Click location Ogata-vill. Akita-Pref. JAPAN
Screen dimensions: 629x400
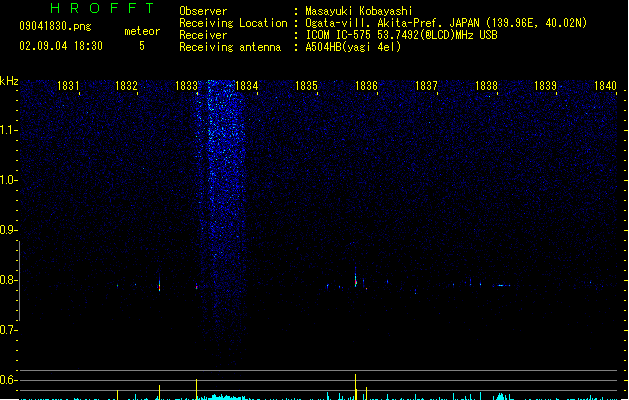coord(392,23)
